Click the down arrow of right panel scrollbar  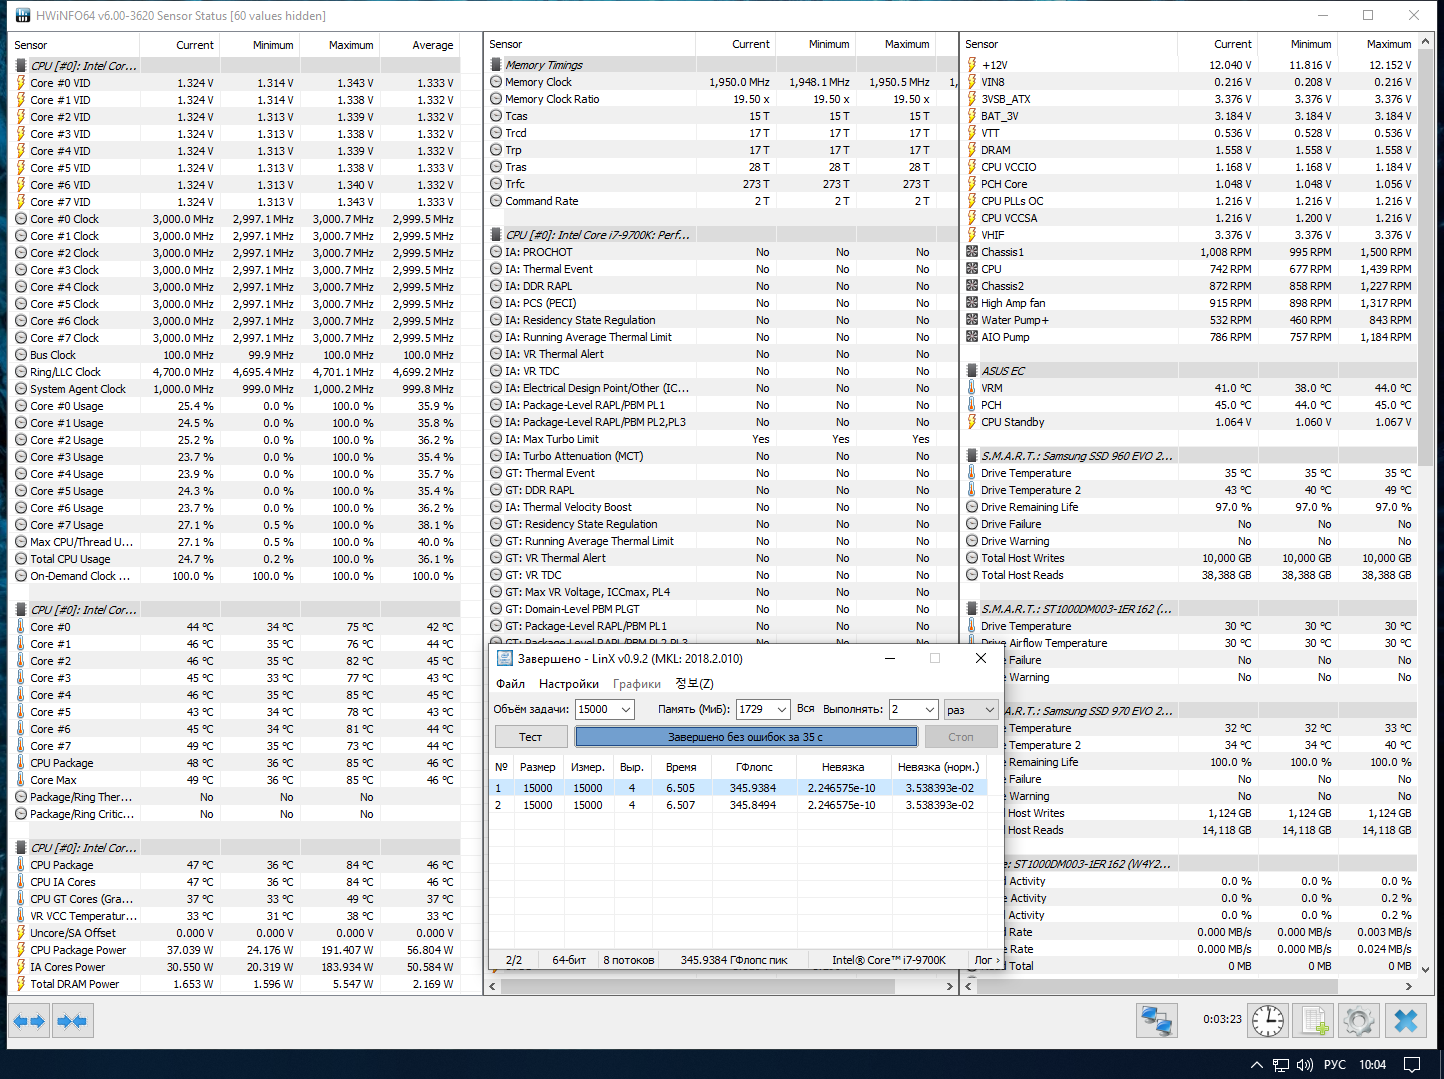click(1425, 969)
